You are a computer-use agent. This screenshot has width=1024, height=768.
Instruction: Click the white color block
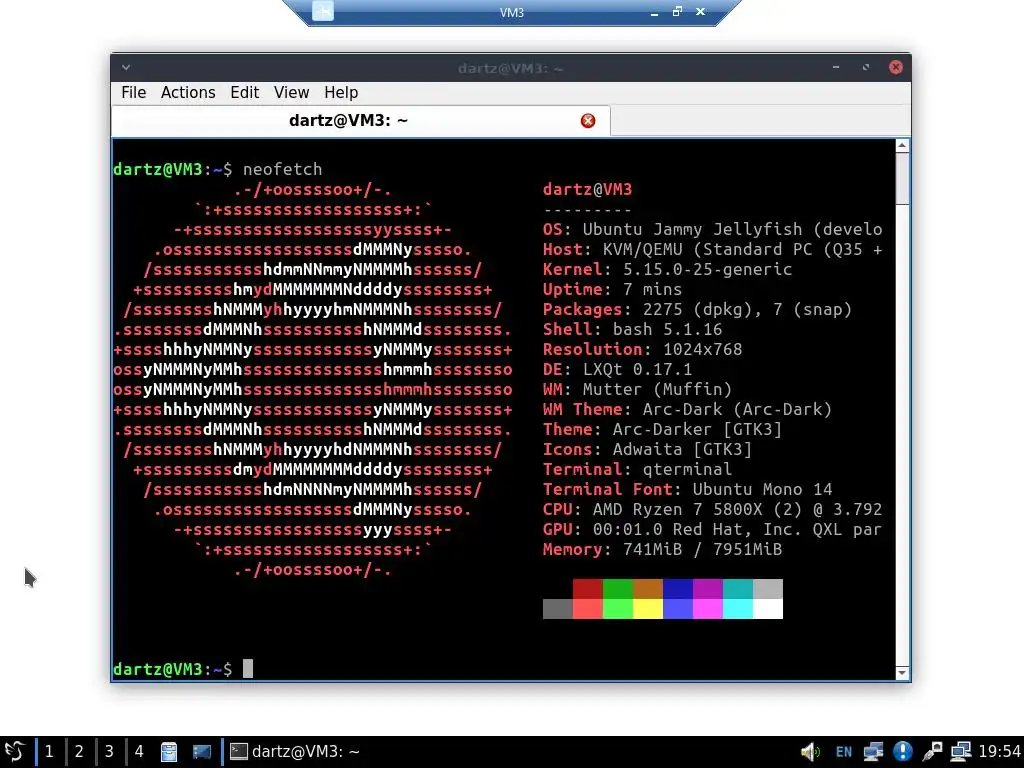(x=768, y=609)
